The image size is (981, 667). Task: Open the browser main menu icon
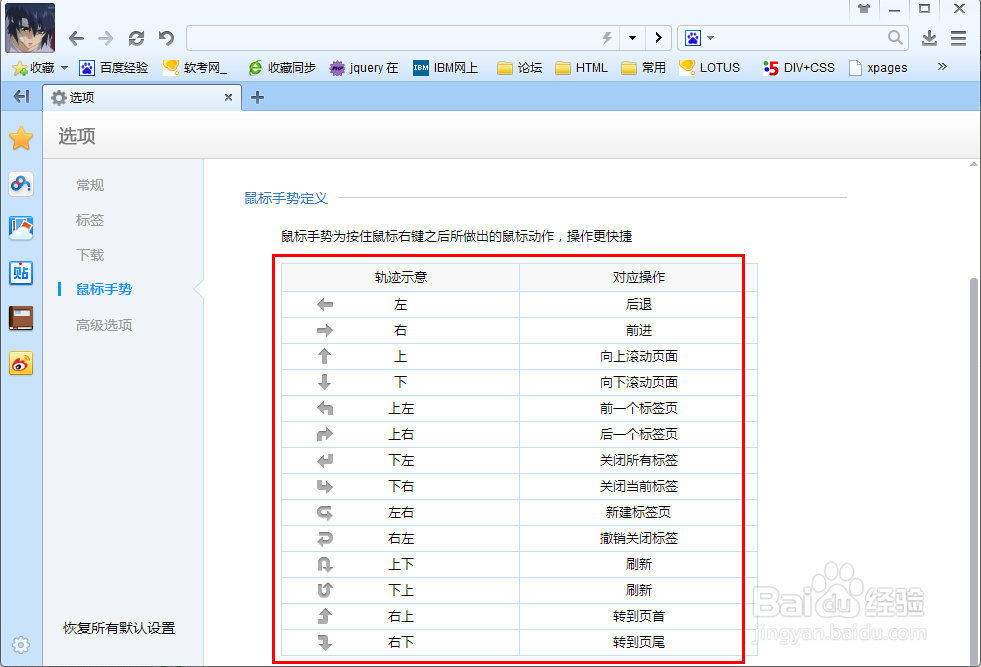[x=958, y=38]
